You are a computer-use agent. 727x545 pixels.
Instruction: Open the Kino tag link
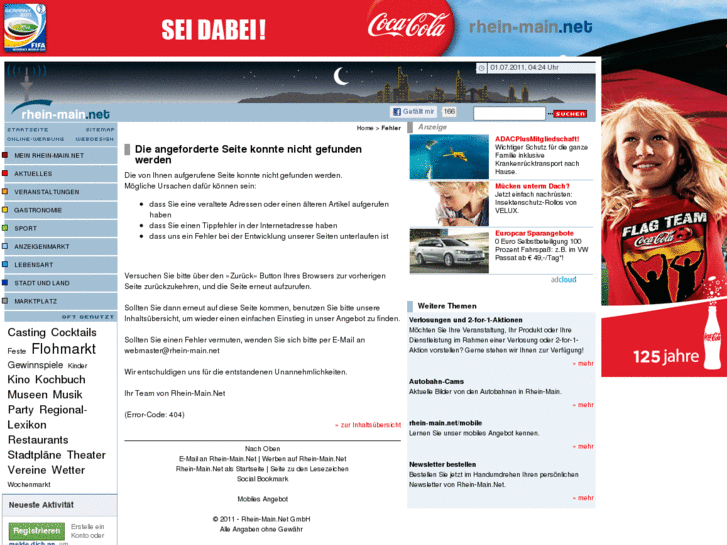[19, 379]
